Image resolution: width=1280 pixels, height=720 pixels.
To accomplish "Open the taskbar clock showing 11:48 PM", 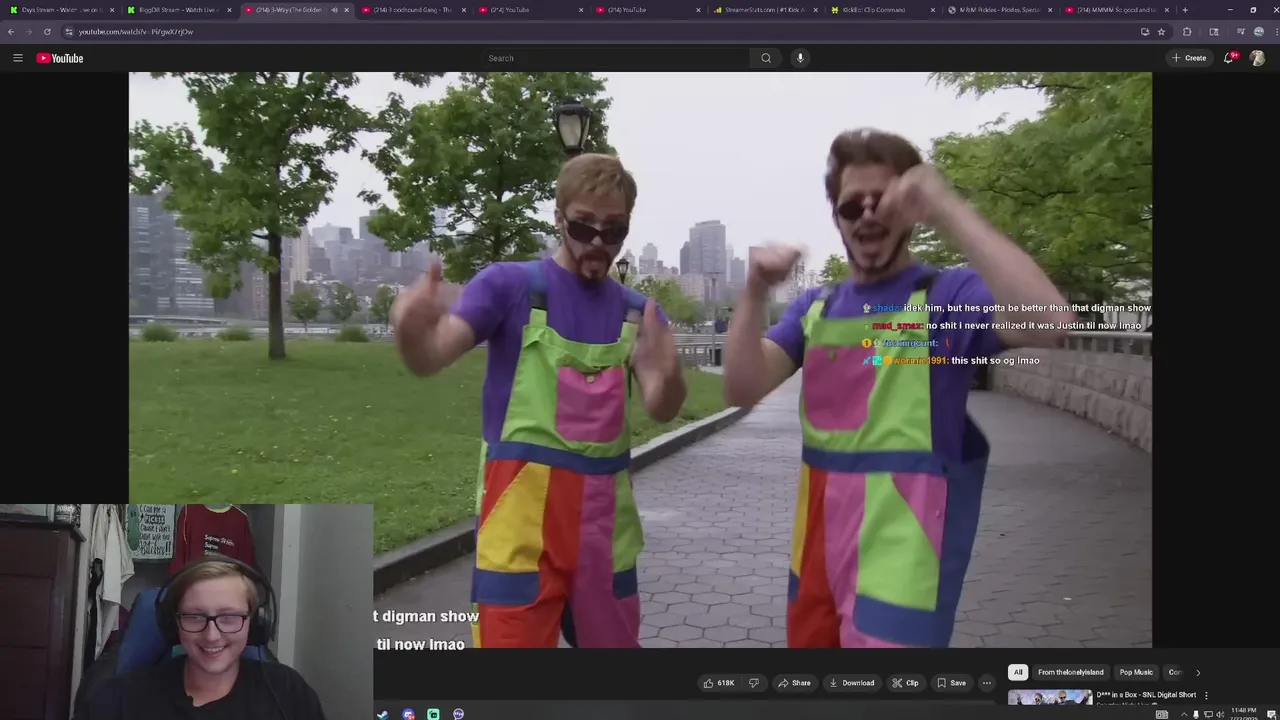I will (x=1244, y=714).
